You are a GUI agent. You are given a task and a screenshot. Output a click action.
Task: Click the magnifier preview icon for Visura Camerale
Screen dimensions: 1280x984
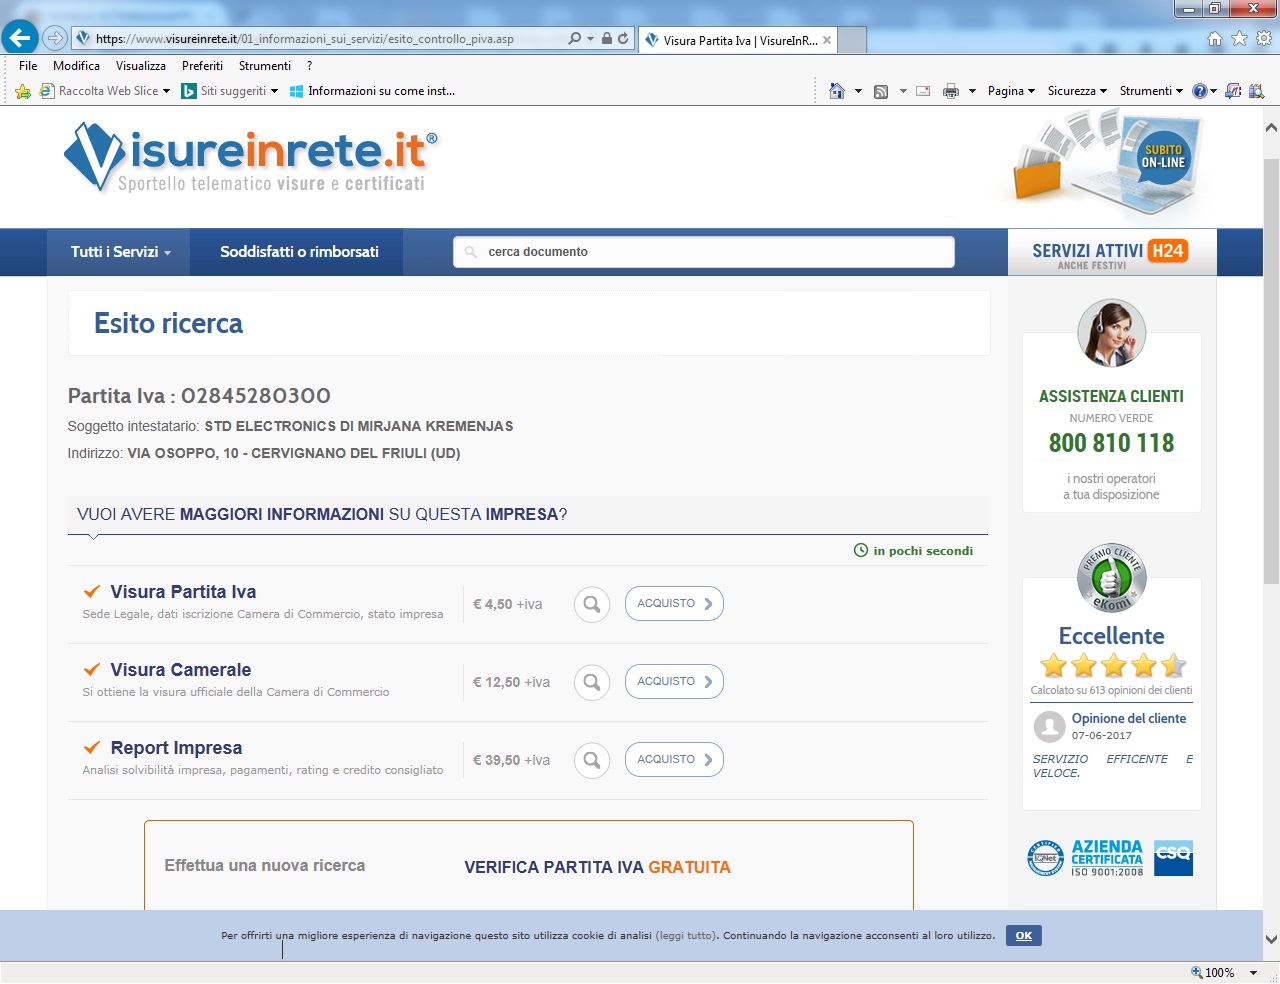(x=592, y=682)
